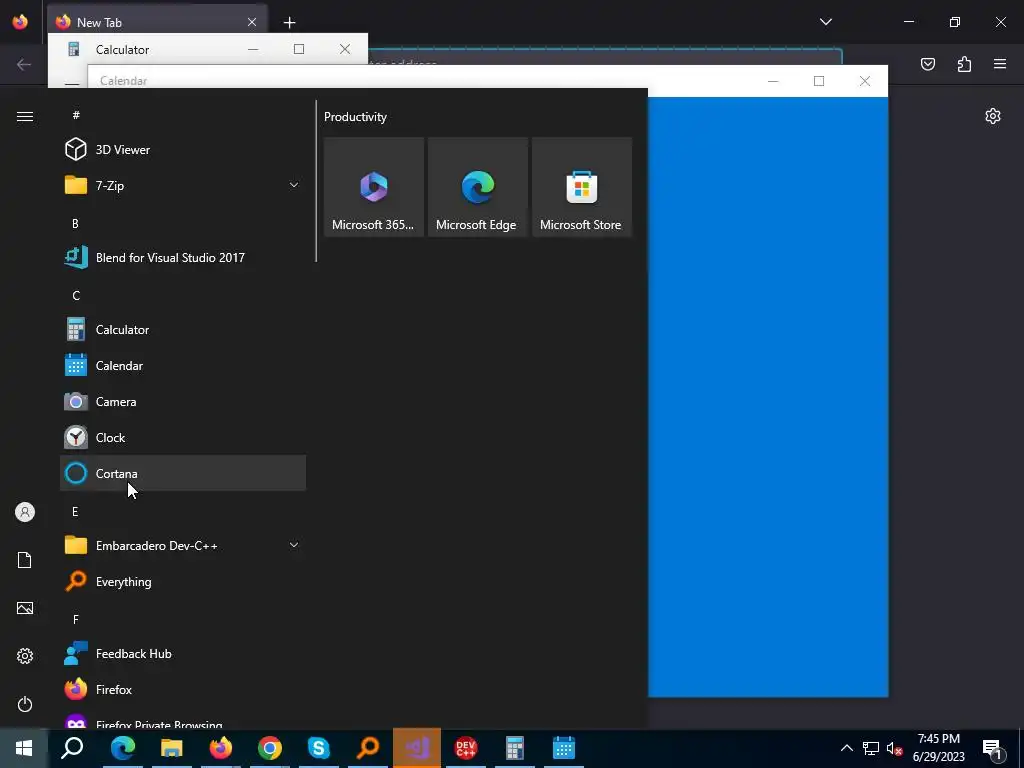Click the B letter section header

[75, 223]
